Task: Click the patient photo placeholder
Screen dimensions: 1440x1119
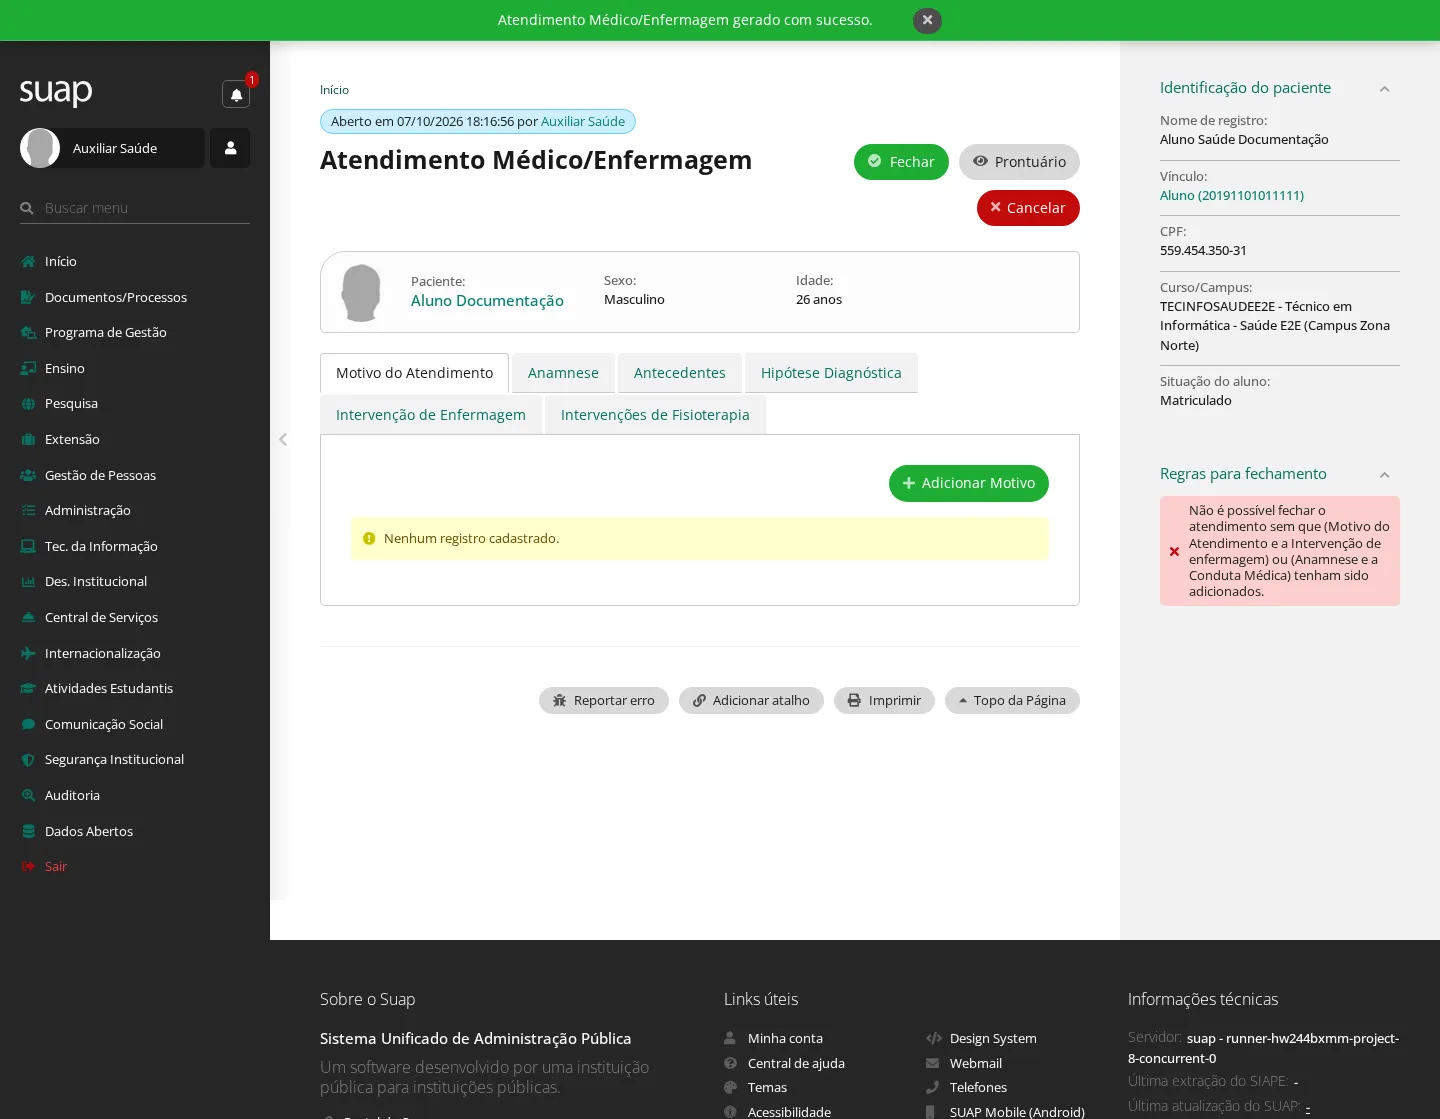Action: (361, 292)
